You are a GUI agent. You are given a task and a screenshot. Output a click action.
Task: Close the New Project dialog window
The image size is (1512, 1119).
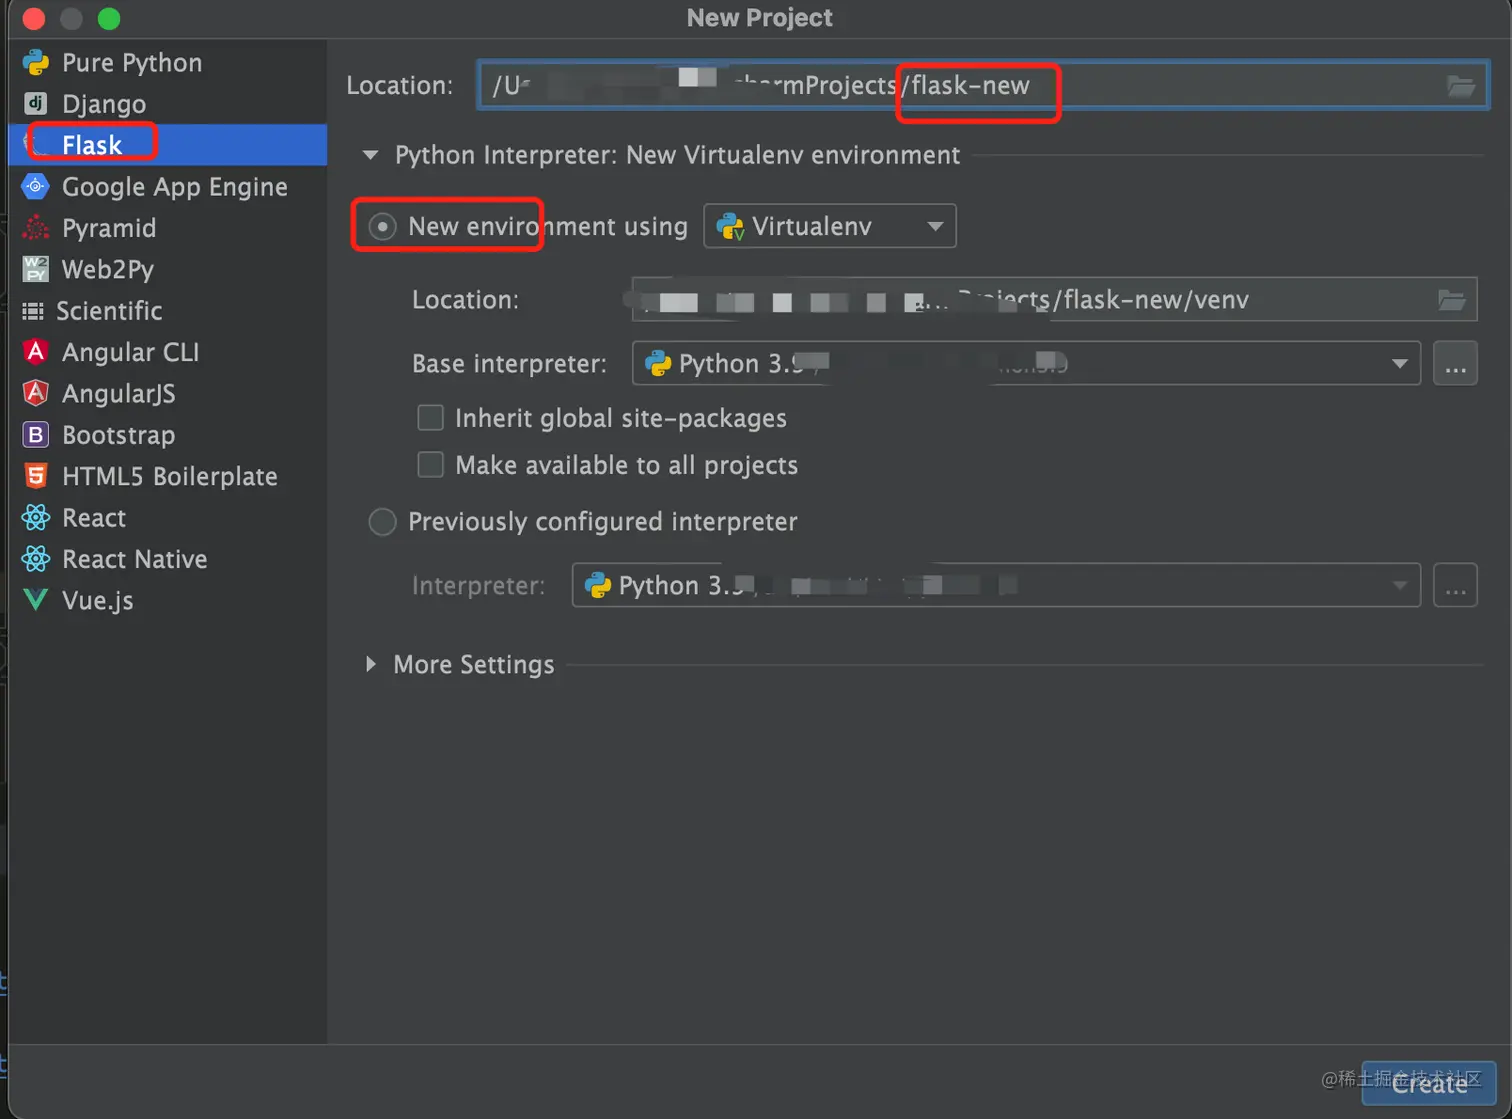point(34,18)
